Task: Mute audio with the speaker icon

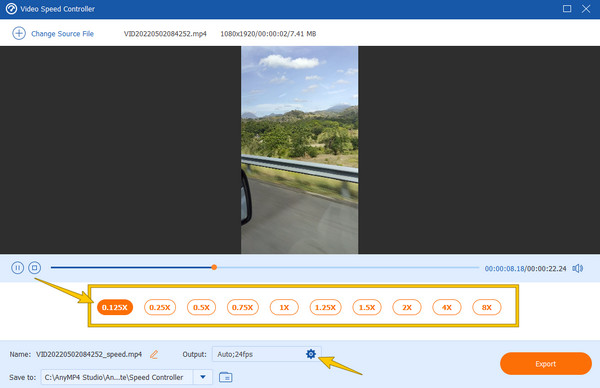Action: pos(577,268)
